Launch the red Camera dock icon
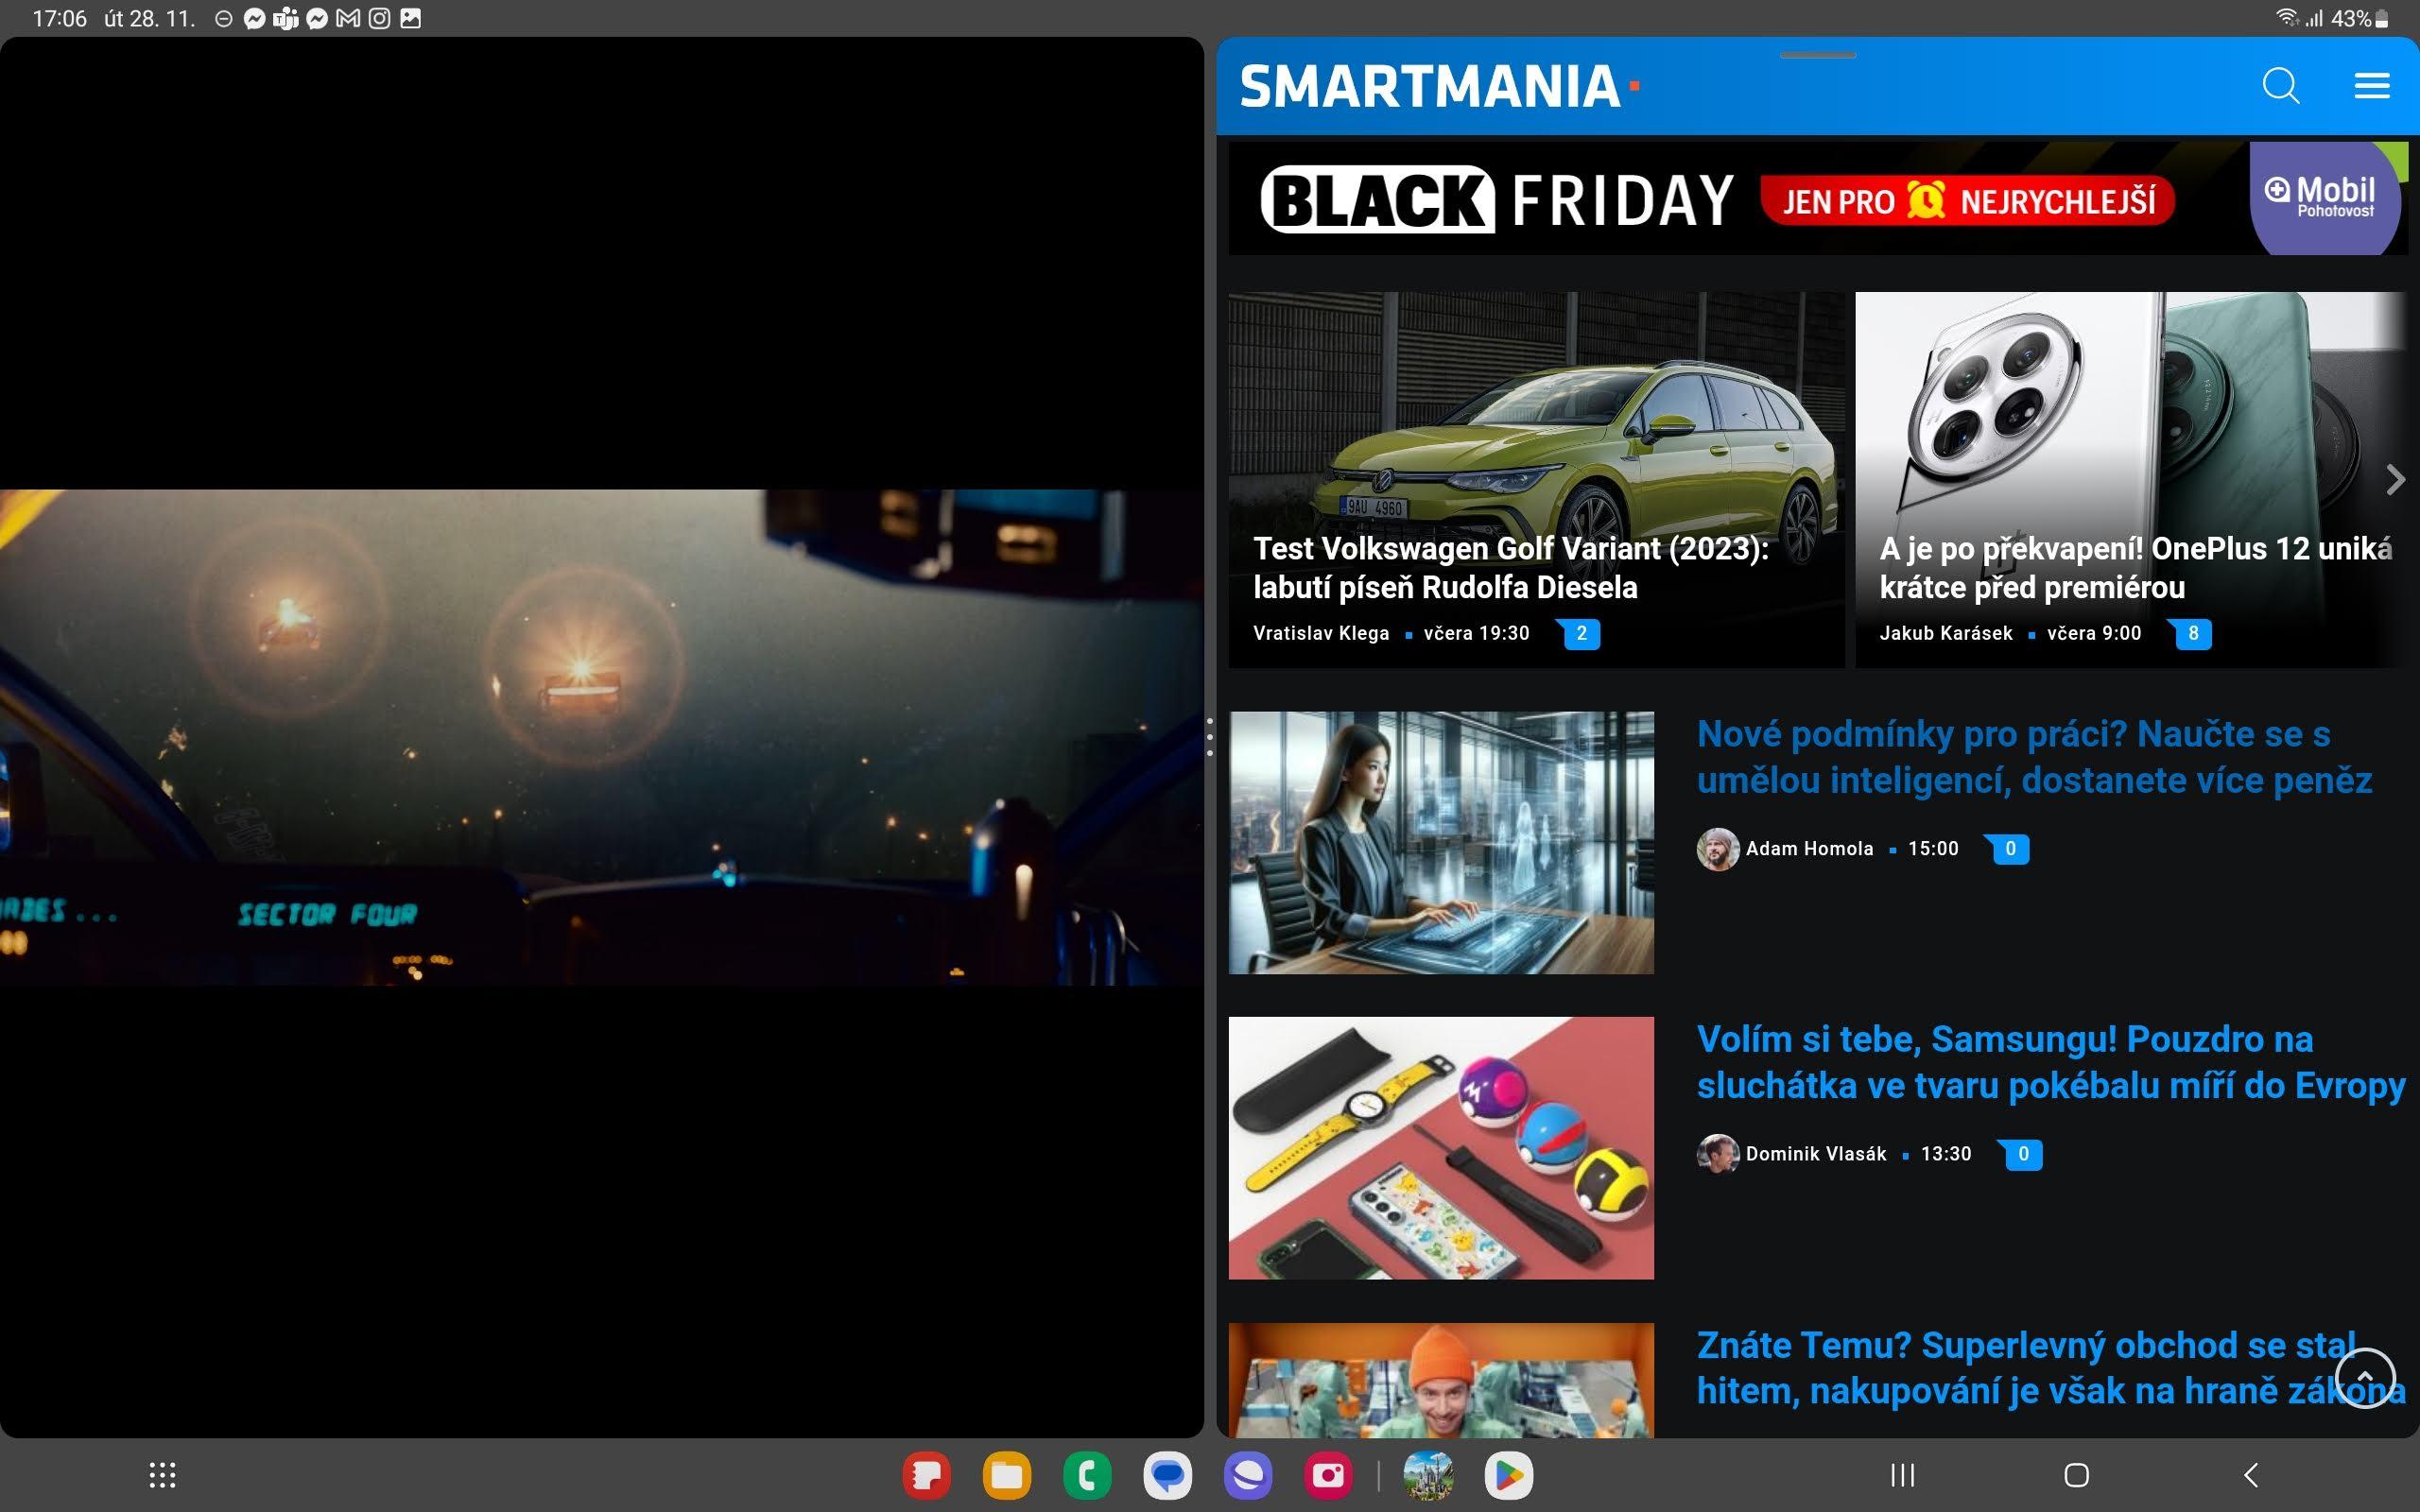This screenshot has height=1512, width=2420. point(1328,1475)
